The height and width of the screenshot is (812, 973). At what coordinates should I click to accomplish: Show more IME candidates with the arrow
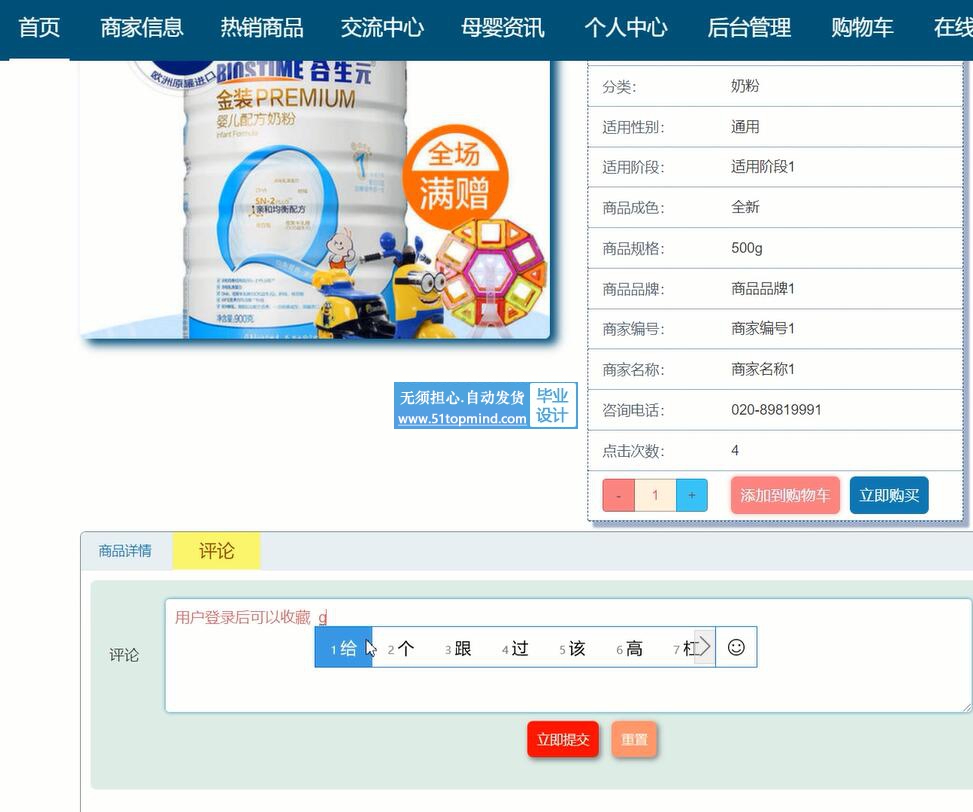704,648
